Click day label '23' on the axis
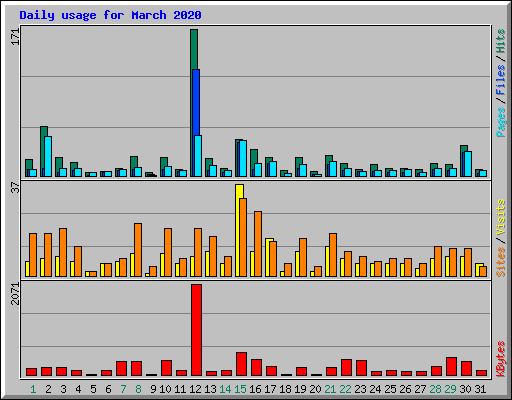 coord(360,389)
